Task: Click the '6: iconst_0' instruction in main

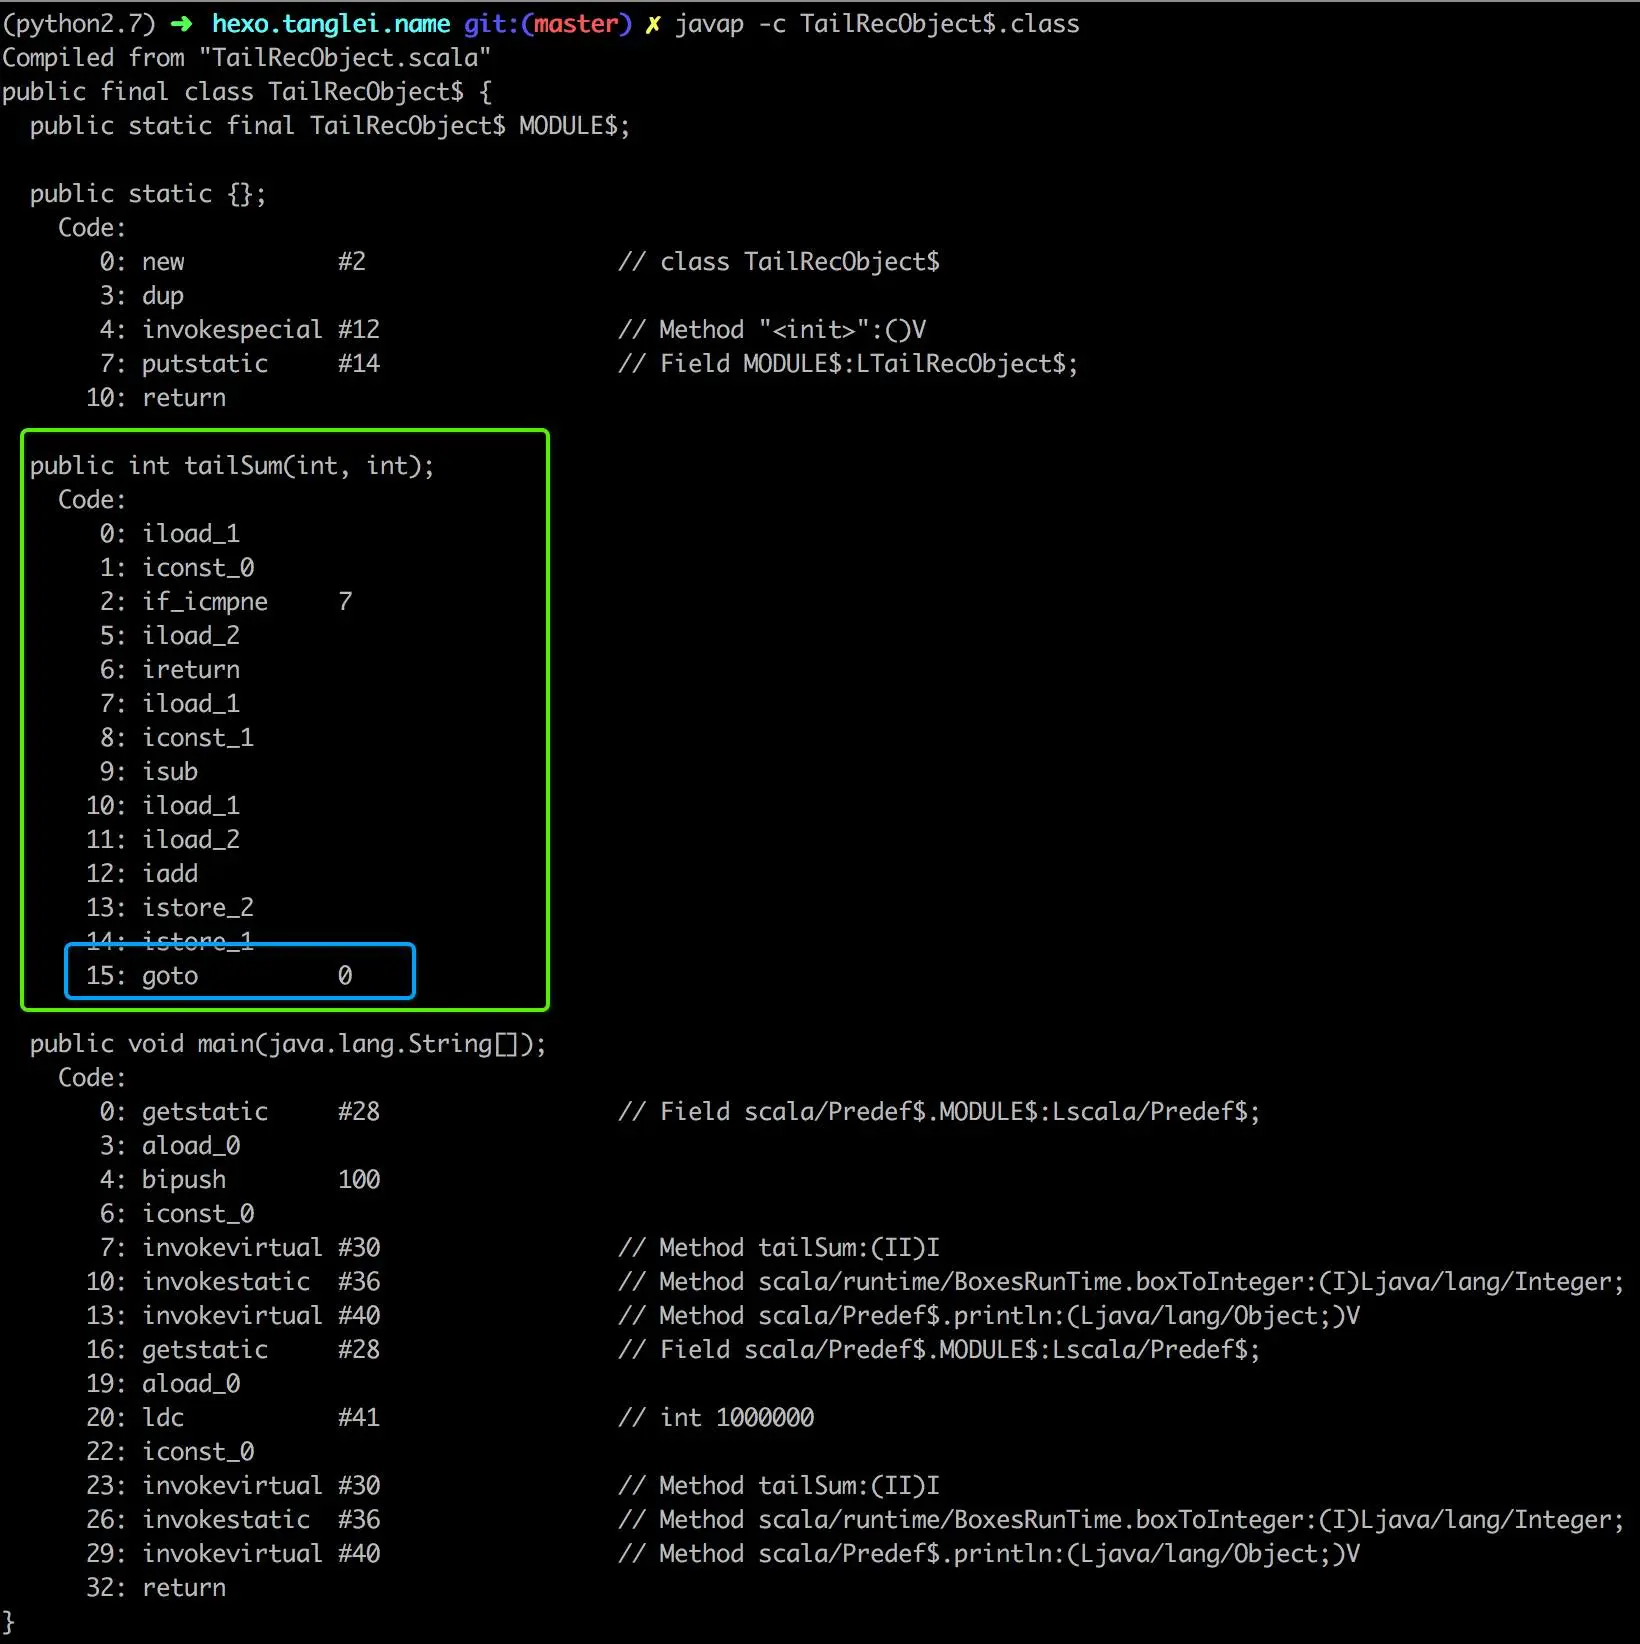Action: click(176, 1213)
